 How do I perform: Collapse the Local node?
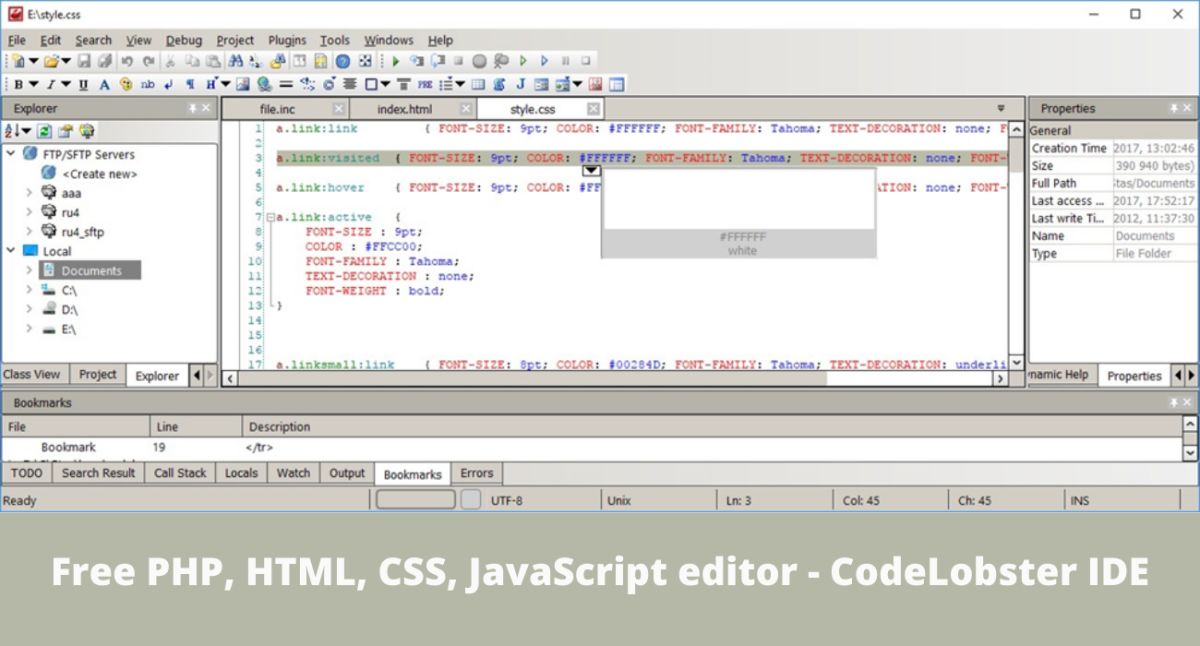(x=11, y=251)
